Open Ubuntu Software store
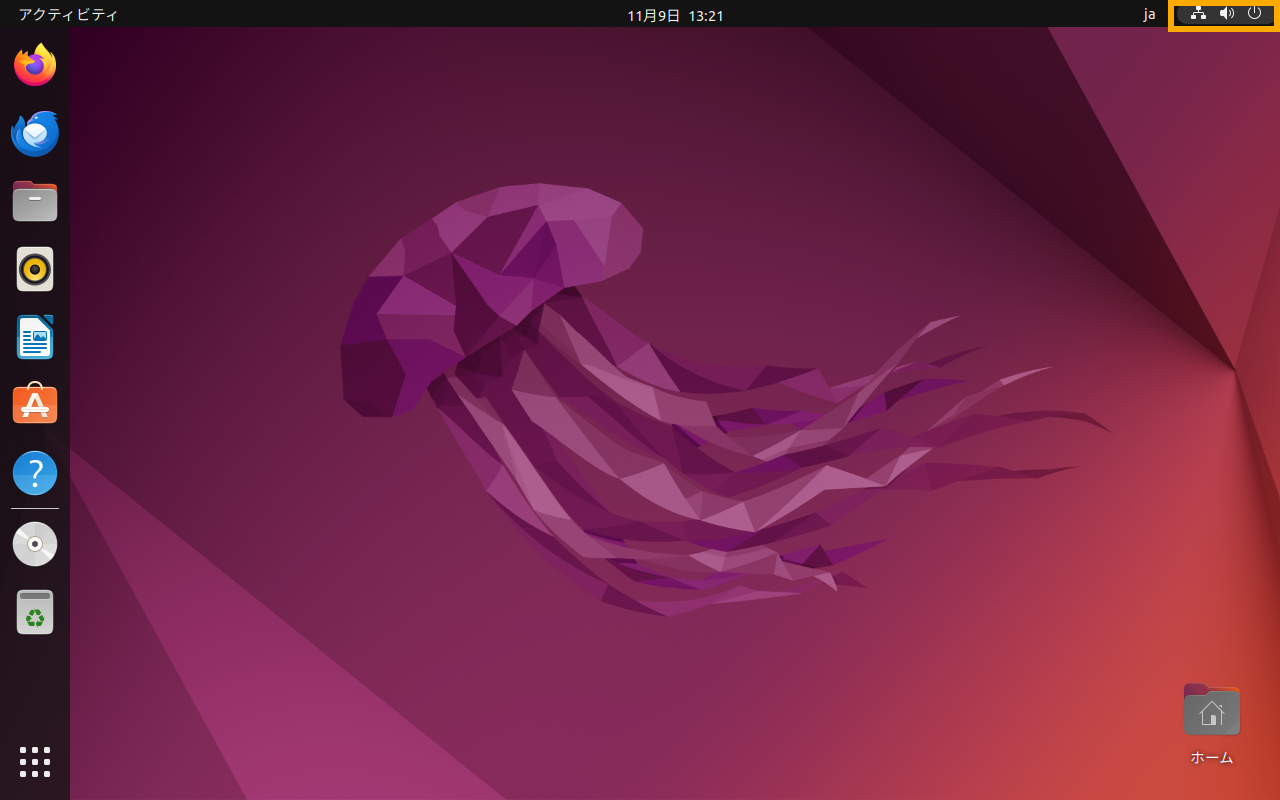The height and width of the screenshot is (800, 1280). 35,404
